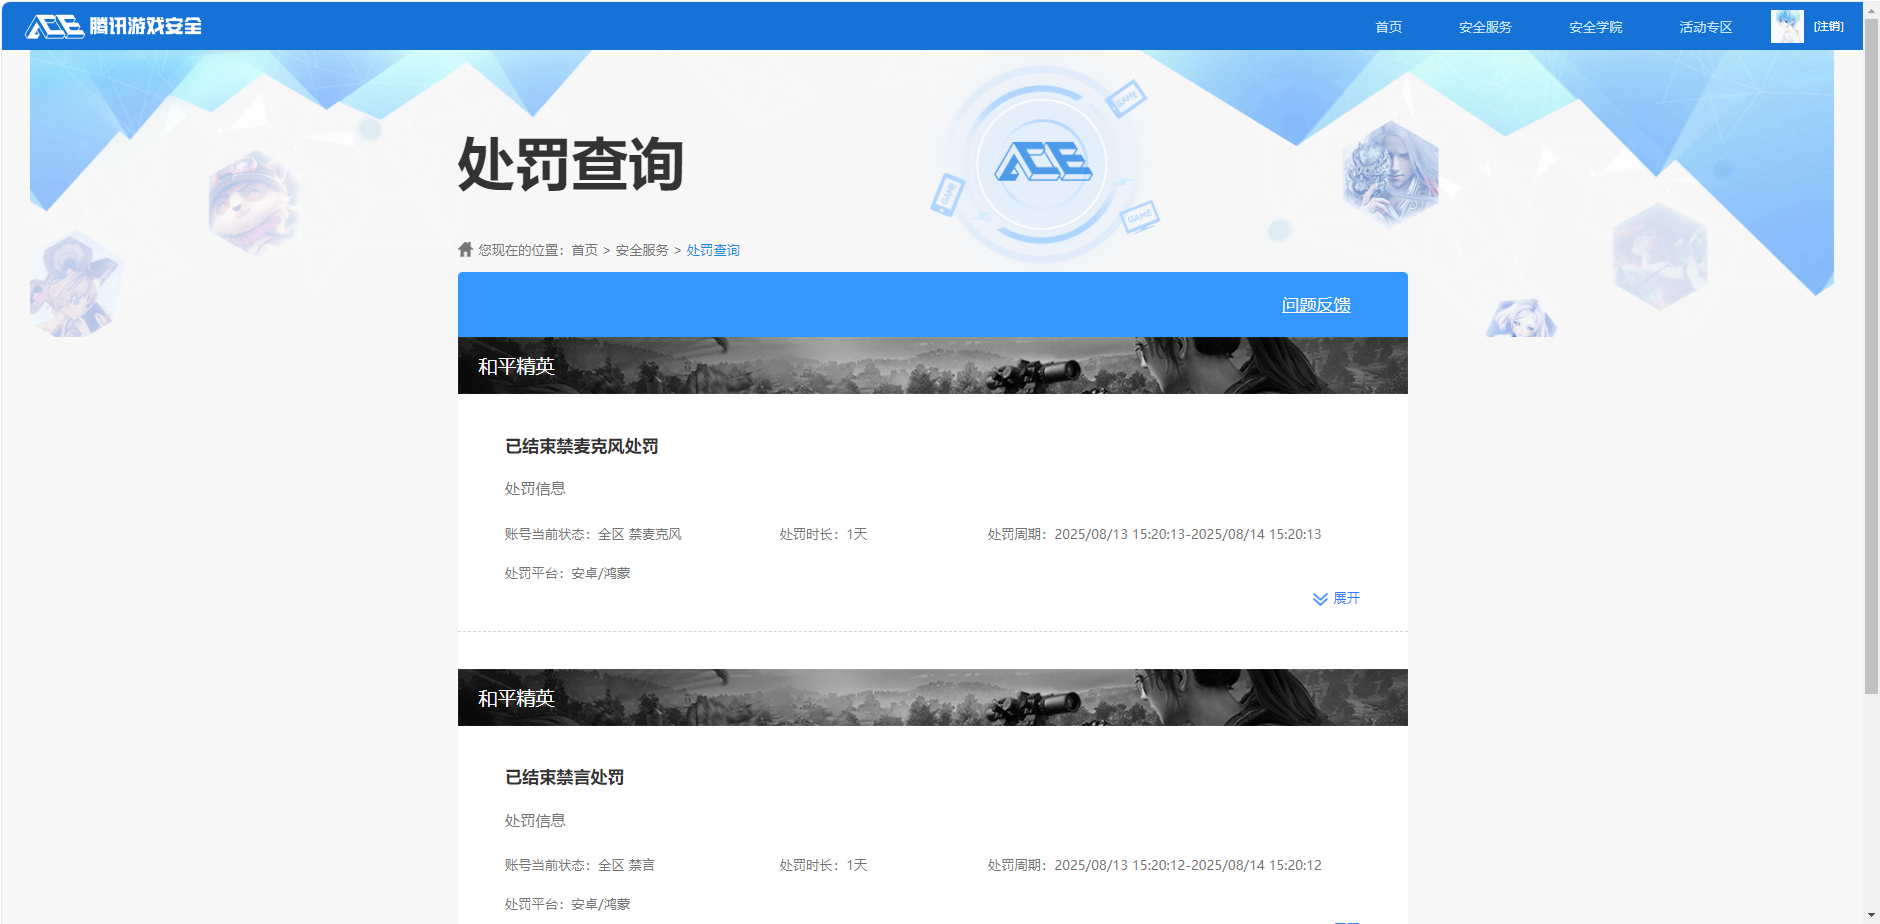1880x924 pixels.
Task: Click the first 和平精英 game banner
Action: coord(932,365)
